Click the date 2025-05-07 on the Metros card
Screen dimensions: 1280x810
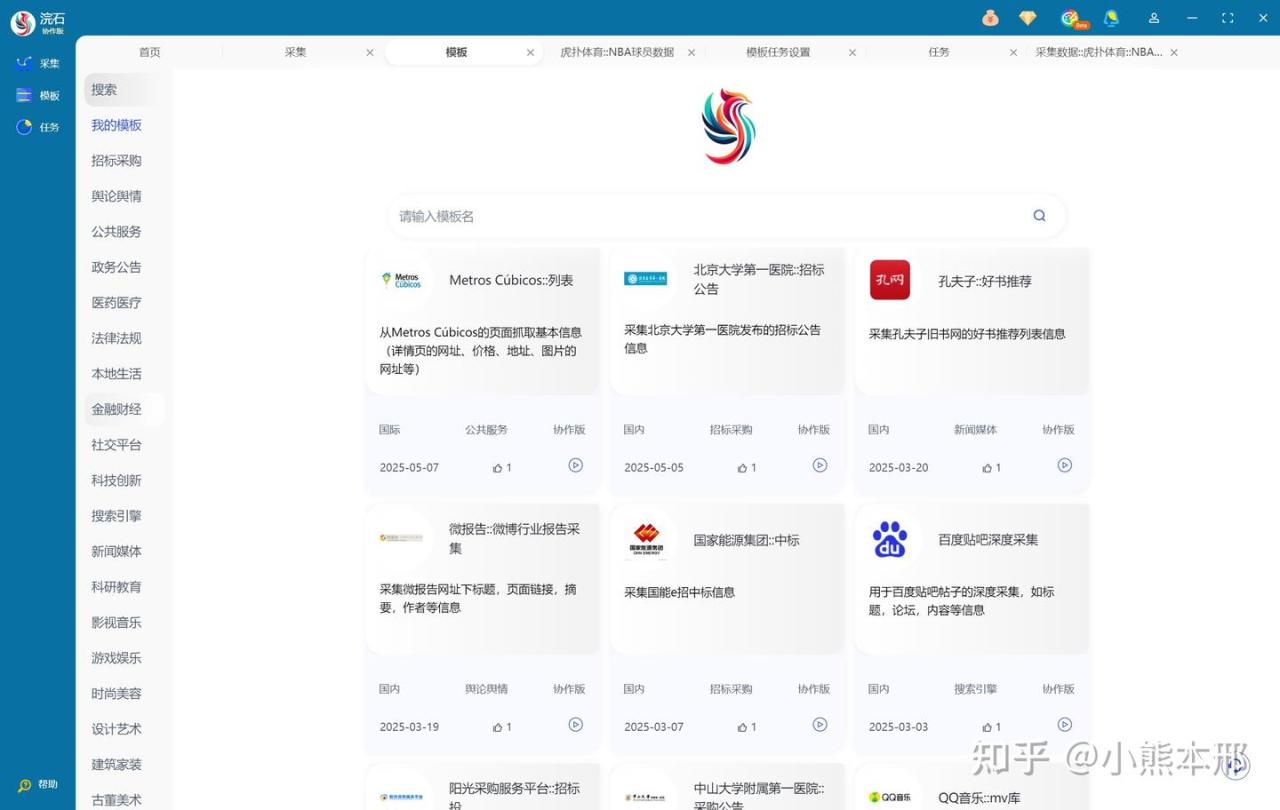(x=409, y=467)
